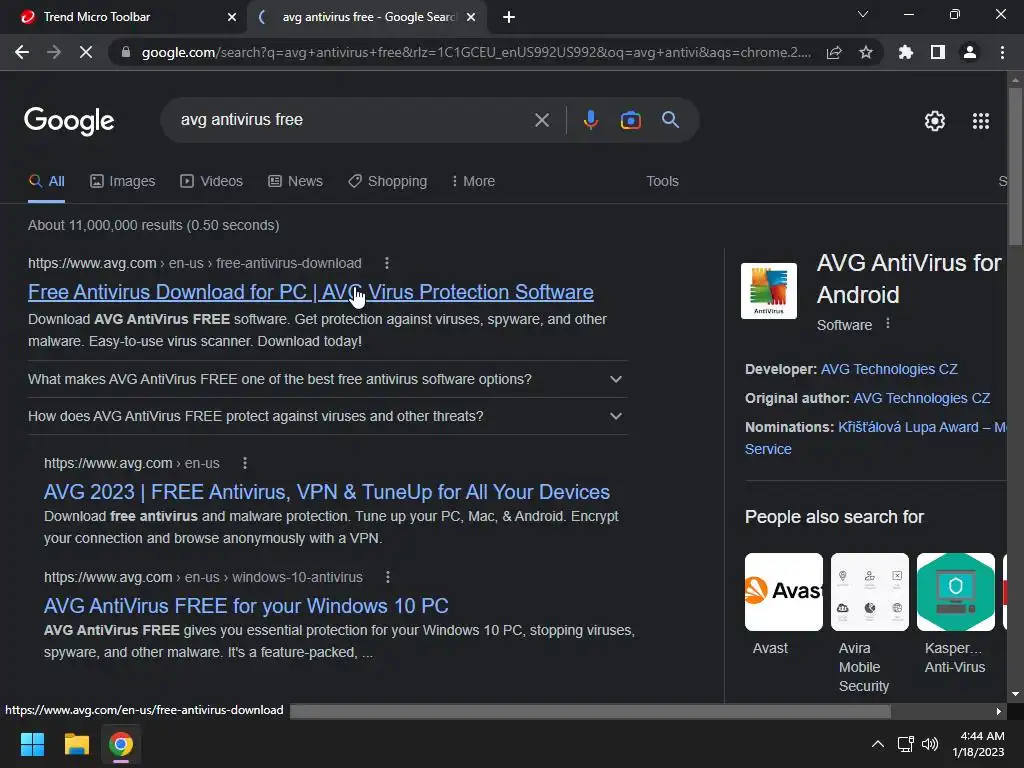This screenshot has width=1024, height=768.
Task: Close the avg antivirus free tab
Action: 471,18
